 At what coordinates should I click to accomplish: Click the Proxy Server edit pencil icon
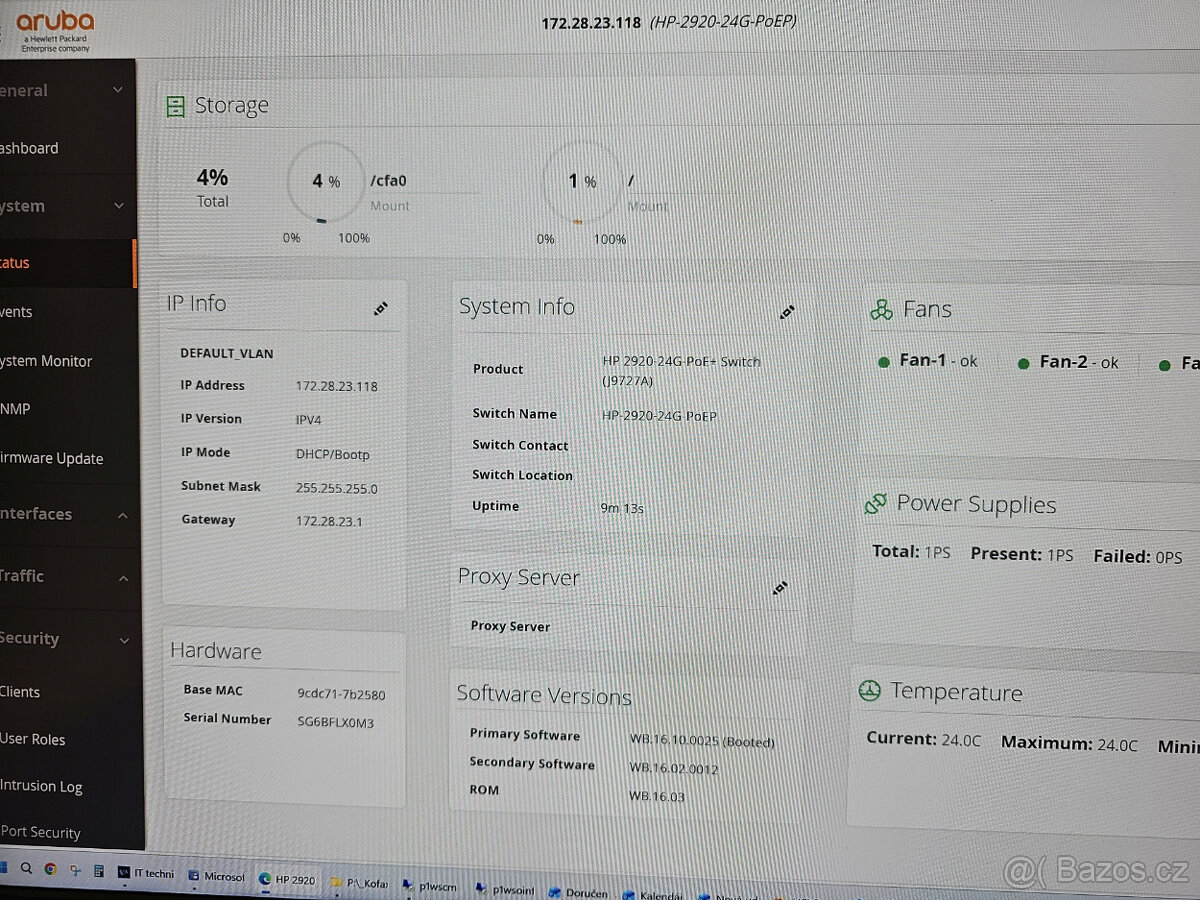[779, 589]
